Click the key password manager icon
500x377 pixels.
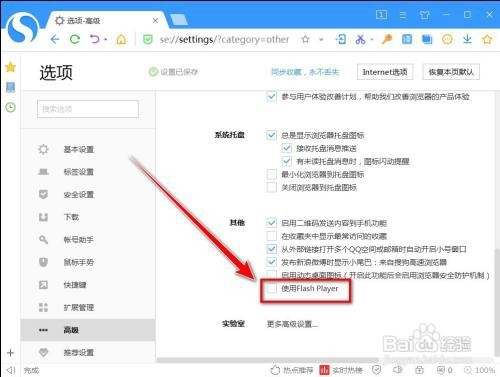point(387,40)
